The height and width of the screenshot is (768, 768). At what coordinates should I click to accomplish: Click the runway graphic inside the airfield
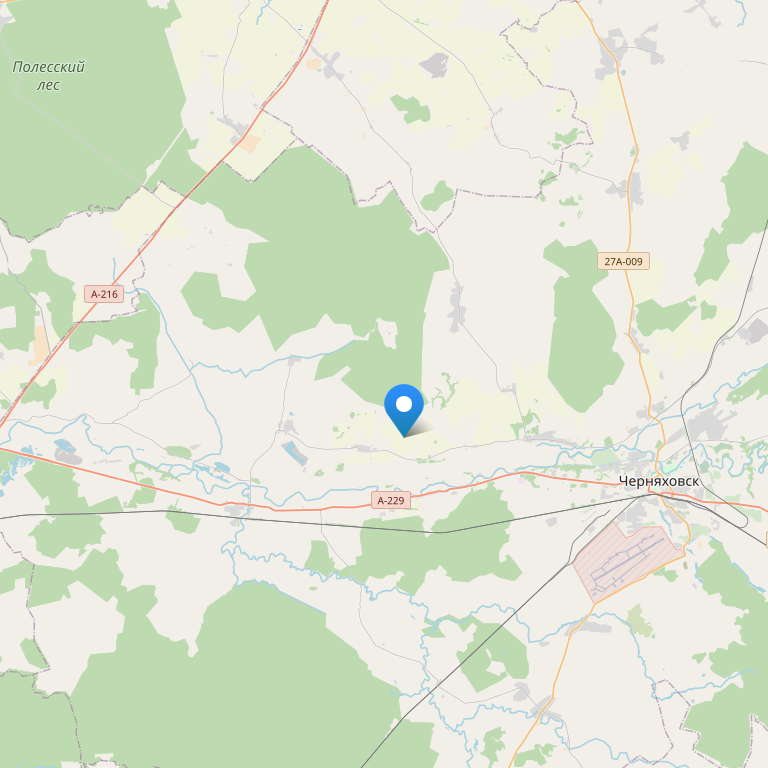coord(628,561)
